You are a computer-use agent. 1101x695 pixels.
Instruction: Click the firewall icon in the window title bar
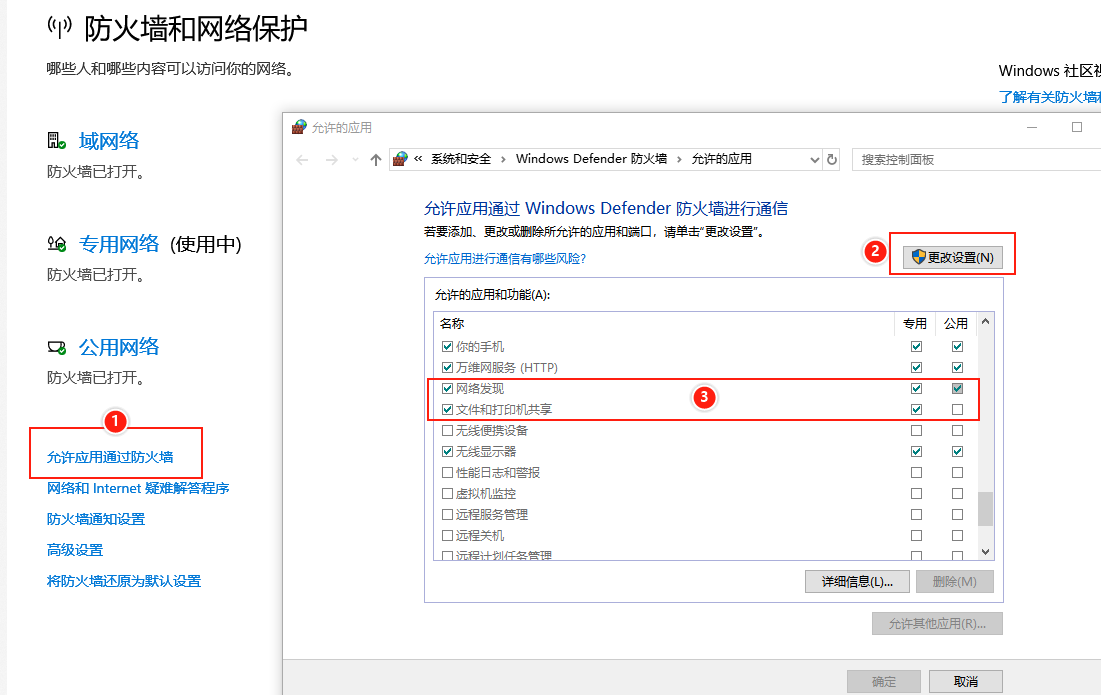coord(300,127)
